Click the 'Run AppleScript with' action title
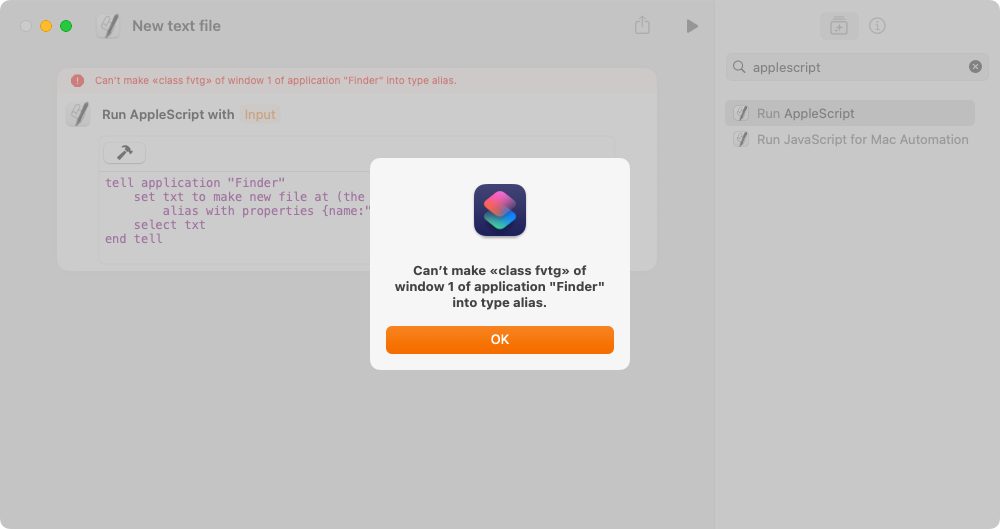1000x529 pixels. pos(168,114)
